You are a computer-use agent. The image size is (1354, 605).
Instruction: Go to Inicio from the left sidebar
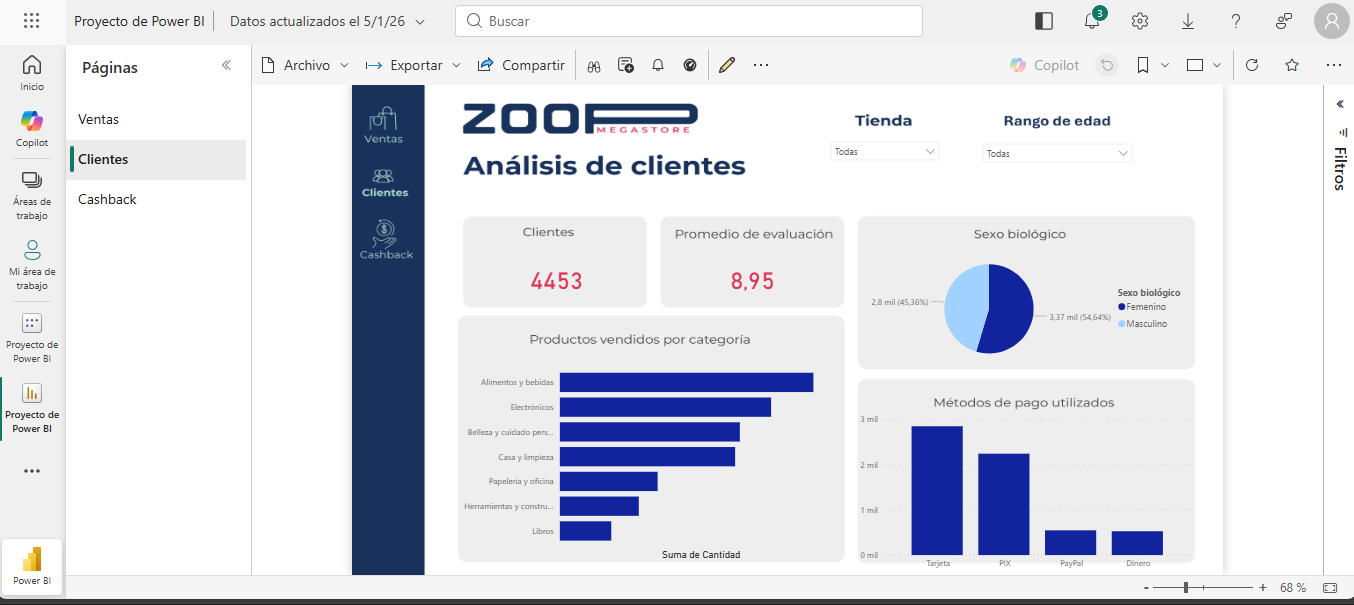point(31,71)
